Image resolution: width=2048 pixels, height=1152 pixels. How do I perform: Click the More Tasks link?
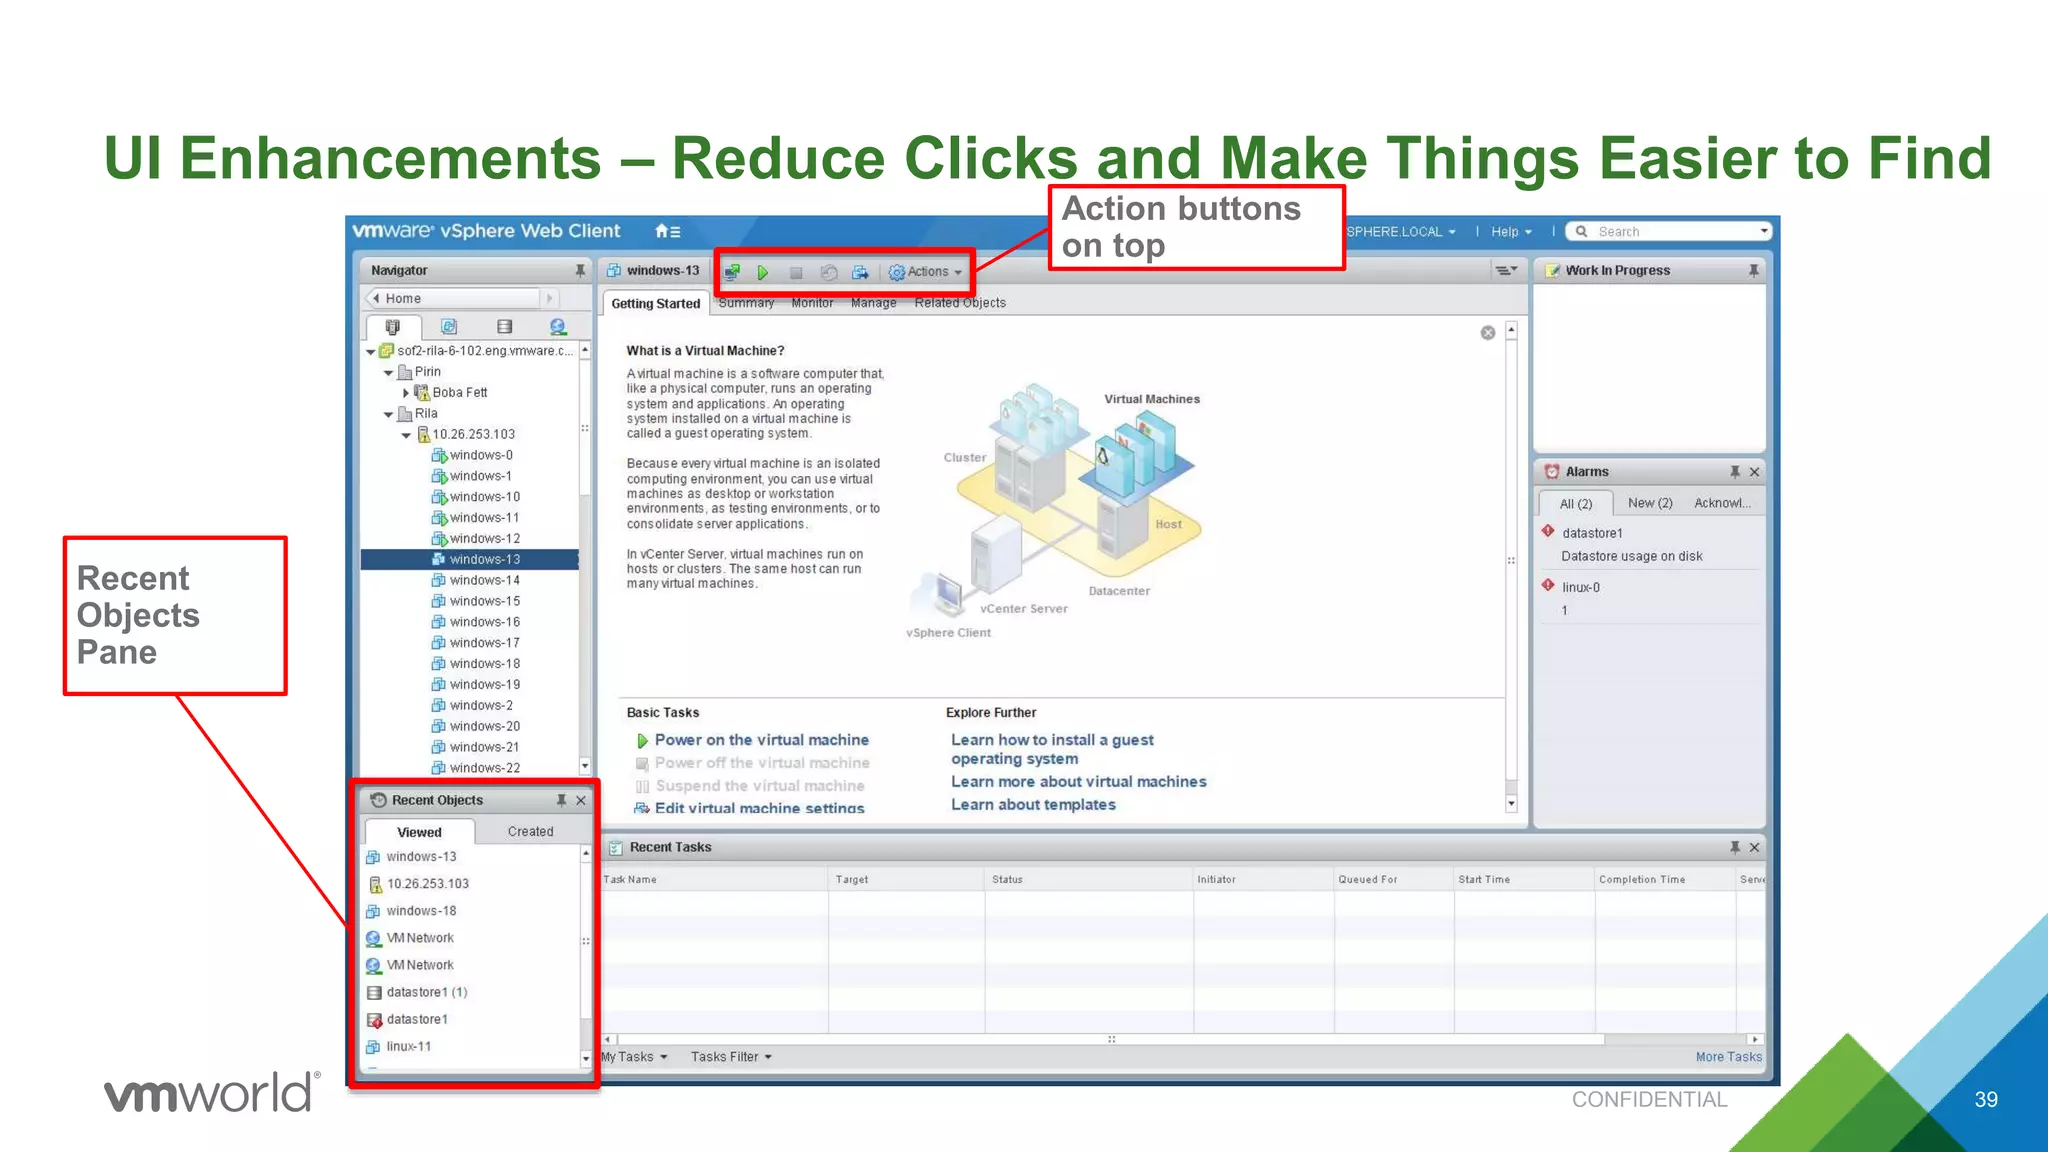pos(1728,1057)
